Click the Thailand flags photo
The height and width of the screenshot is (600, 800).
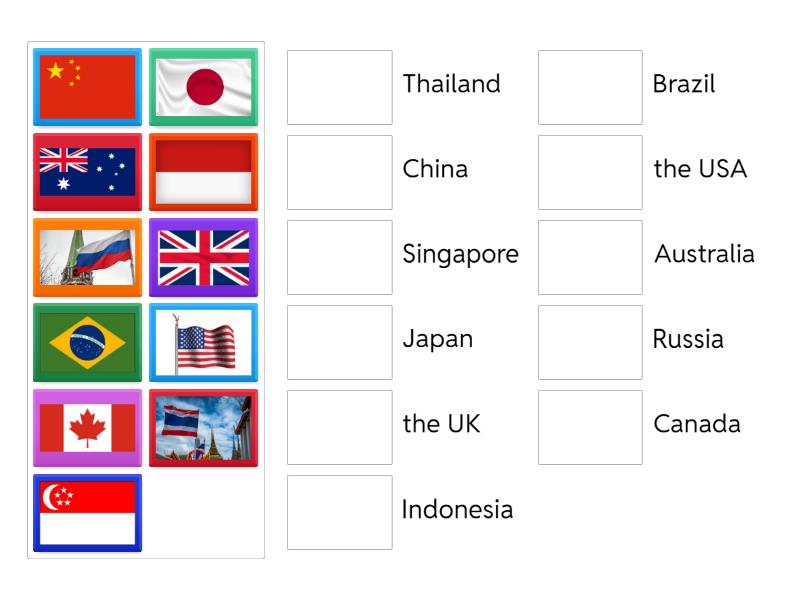(x=203, y=427)
